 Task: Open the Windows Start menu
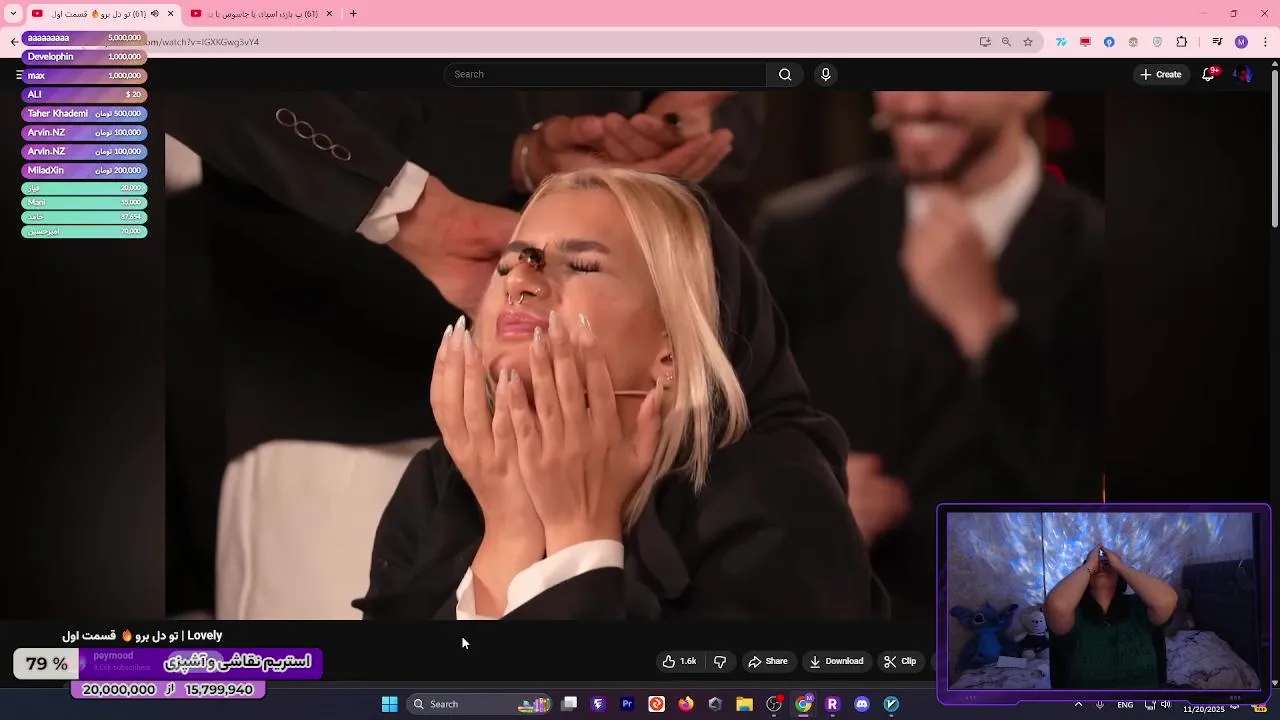[x=389, y=704]
